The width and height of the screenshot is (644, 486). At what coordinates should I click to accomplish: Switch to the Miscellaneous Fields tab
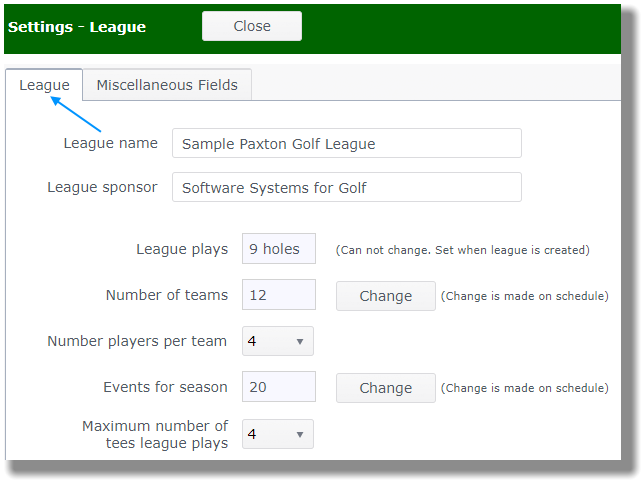(x=167, y=85)
